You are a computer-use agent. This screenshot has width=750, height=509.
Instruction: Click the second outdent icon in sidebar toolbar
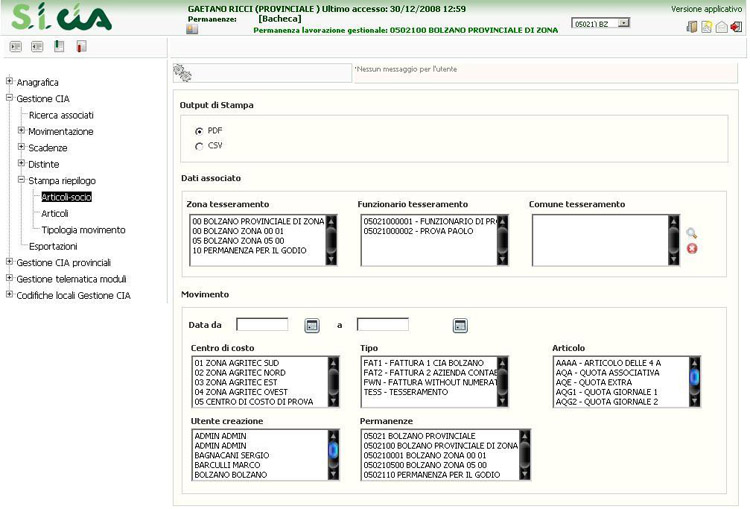point(37,46)
